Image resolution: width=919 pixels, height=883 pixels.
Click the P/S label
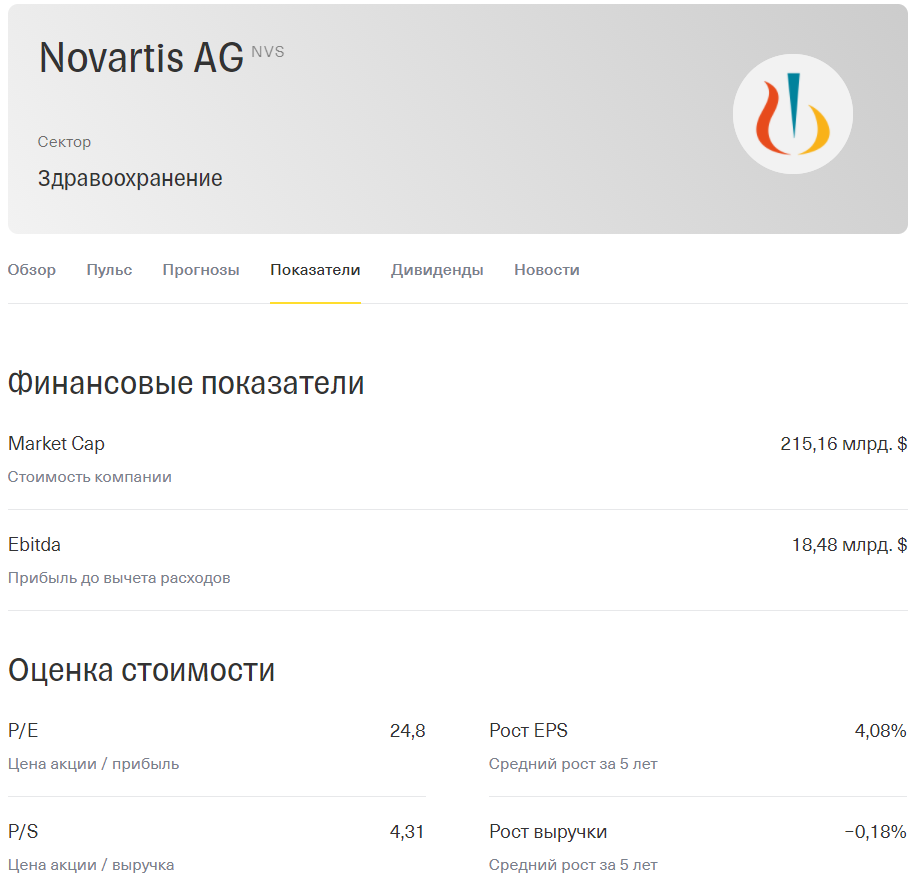(23, 831)
